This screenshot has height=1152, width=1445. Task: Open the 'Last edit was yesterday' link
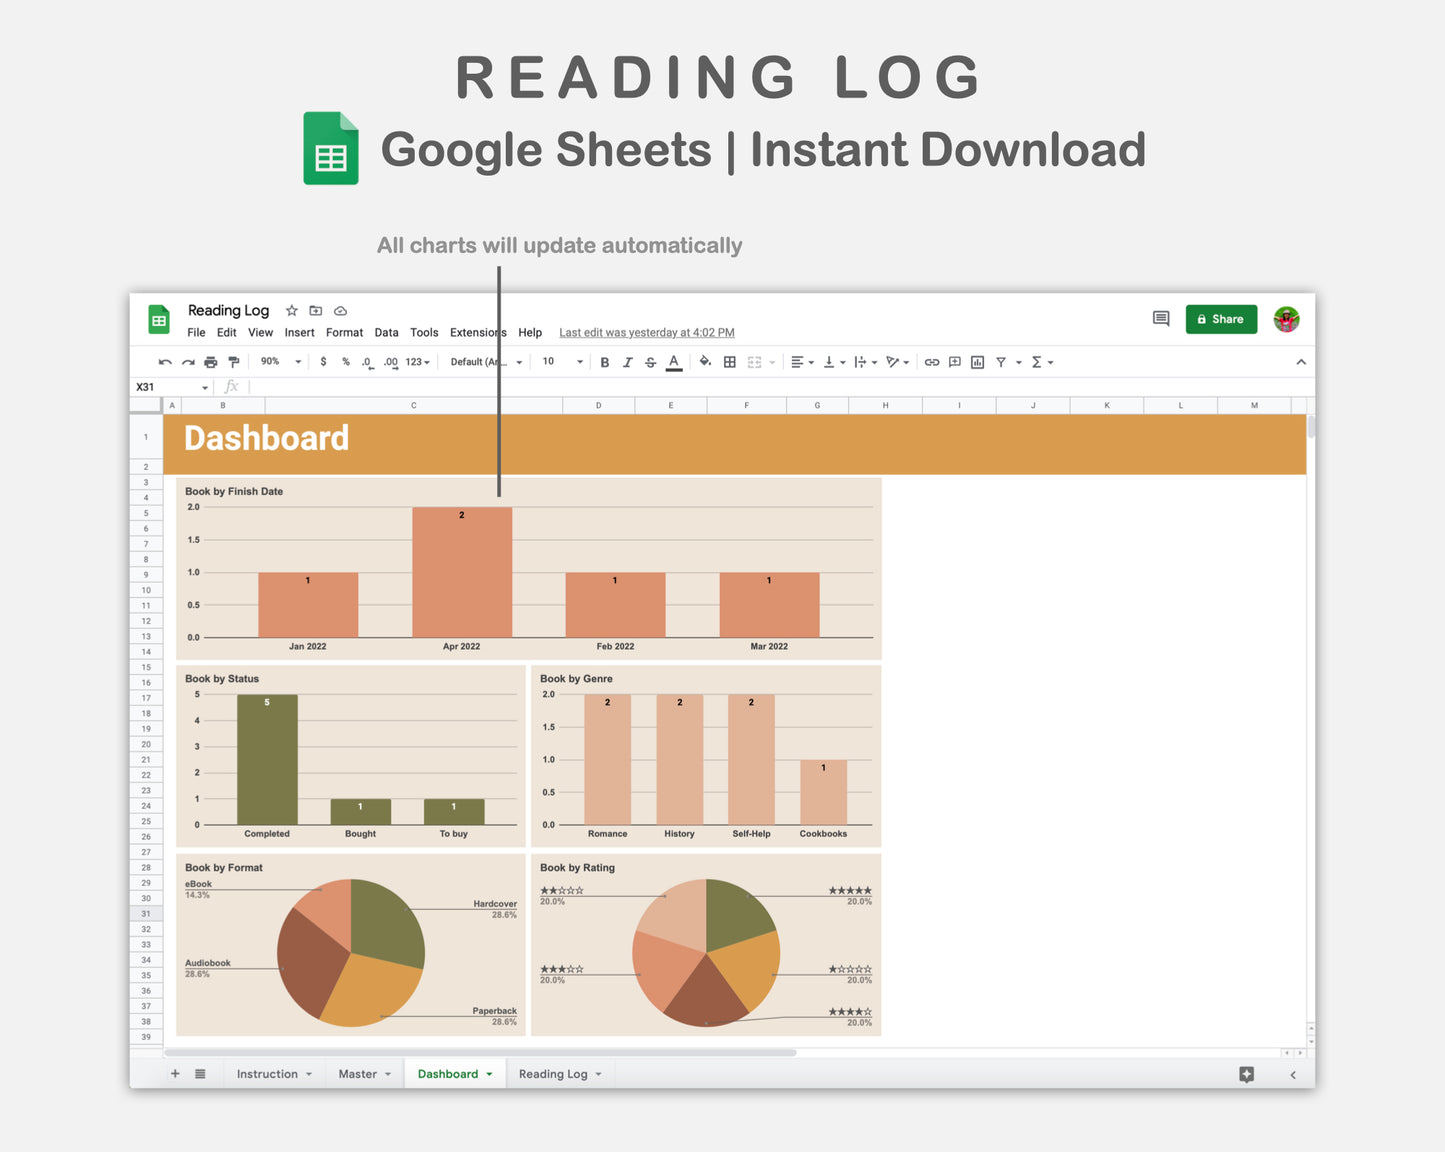[x=646, y=332]
